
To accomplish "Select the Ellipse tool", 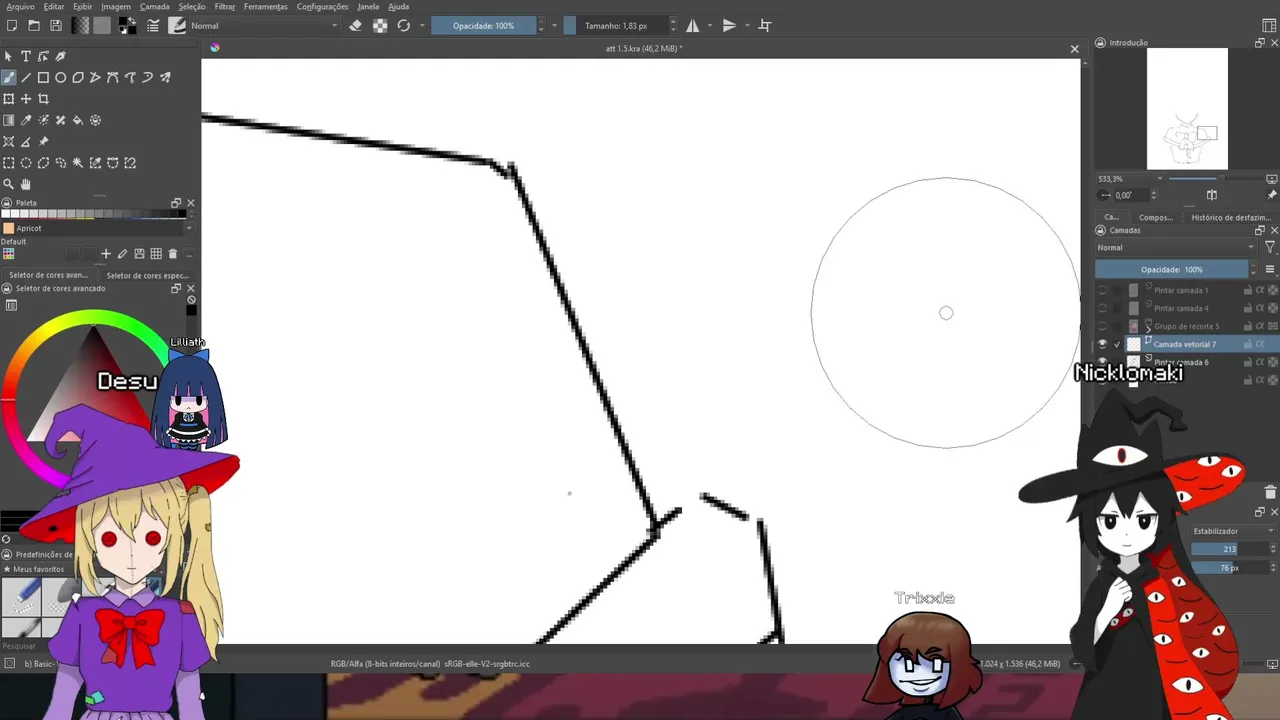I will click(60, 78).
